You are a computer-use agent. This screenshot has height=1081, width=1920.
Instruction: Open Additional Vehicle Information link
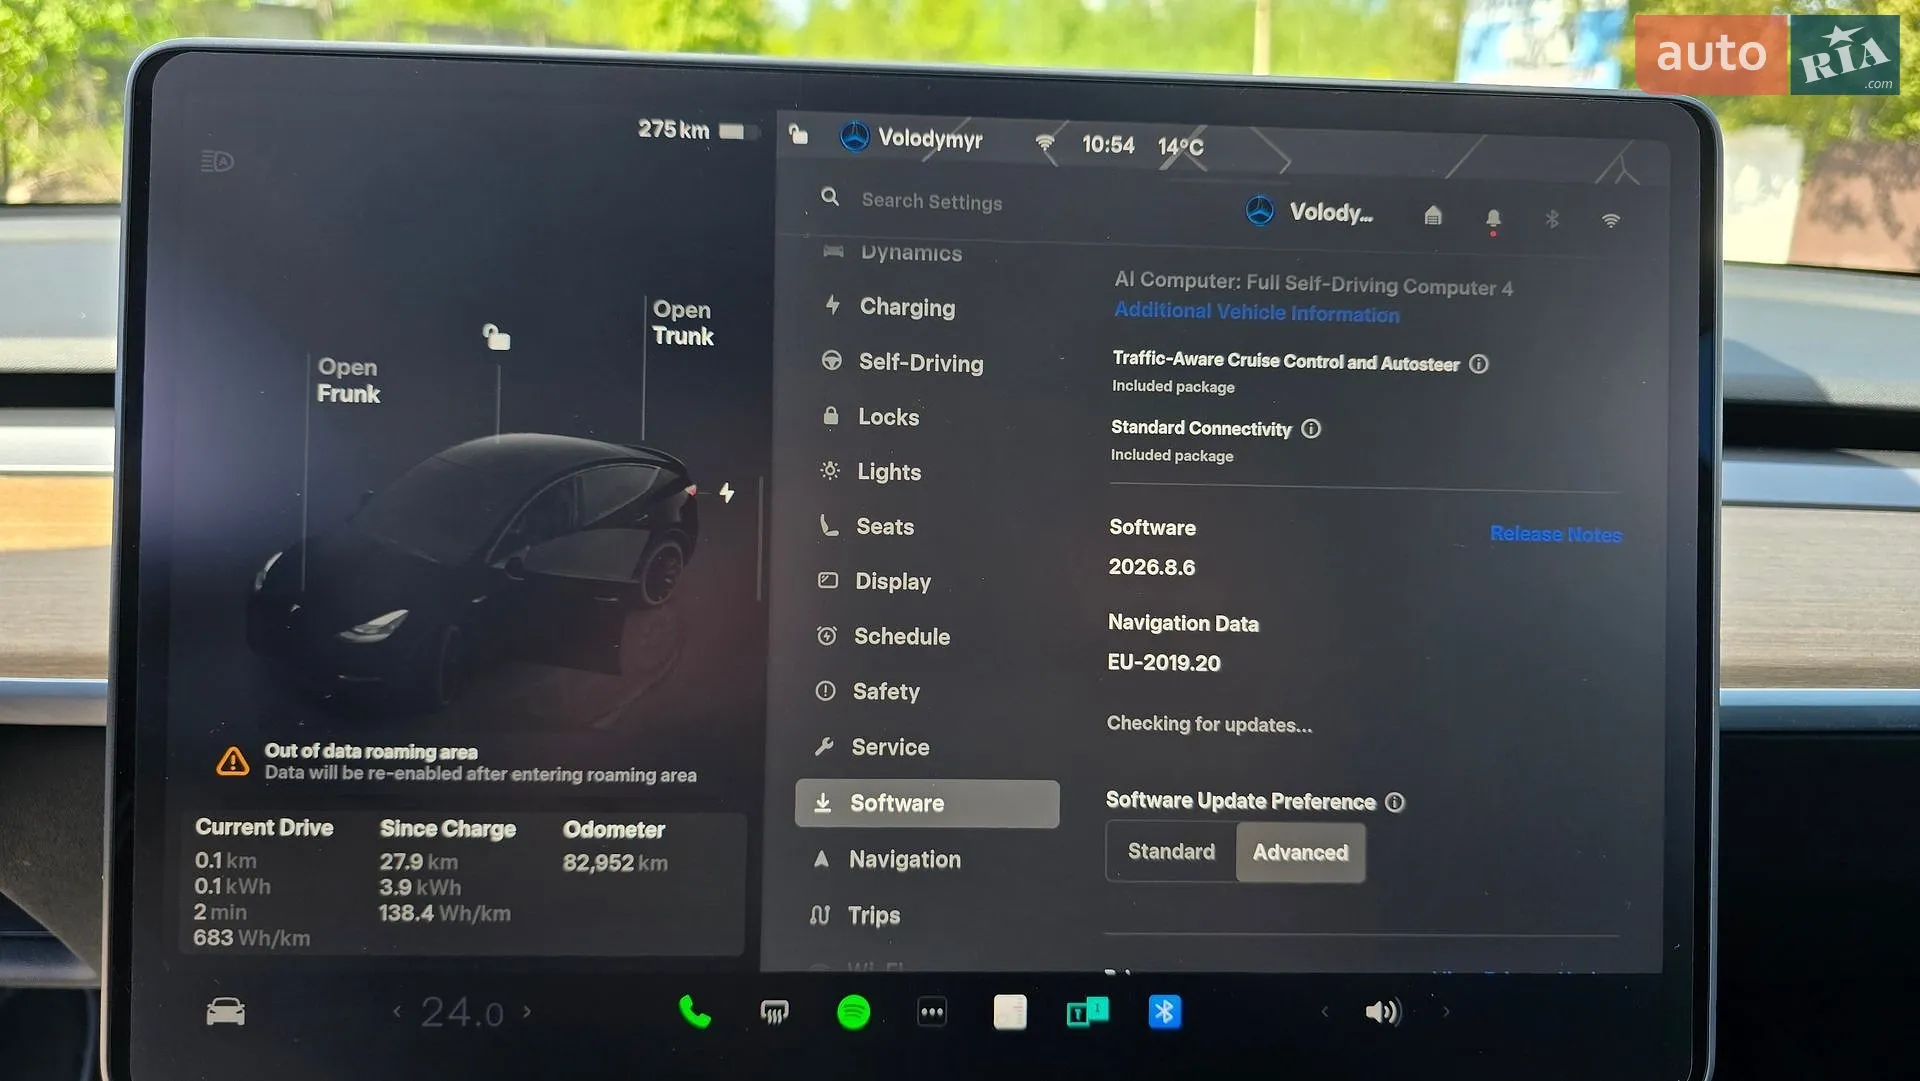pyautogui.click(x=1257, y=312)
